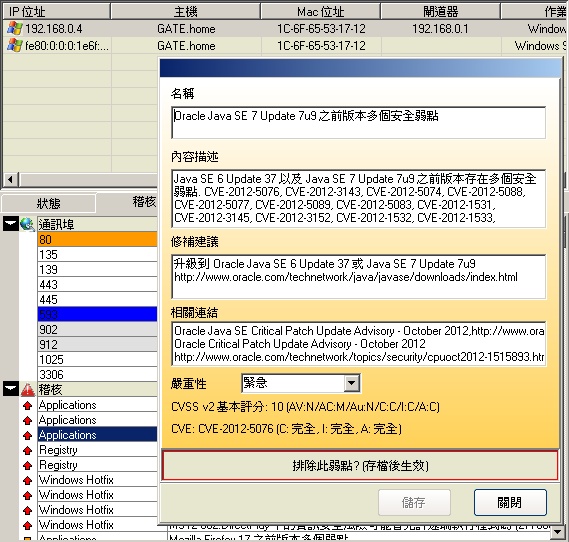
Task: Sort by the 主機 column header
Action: point(185,11)
